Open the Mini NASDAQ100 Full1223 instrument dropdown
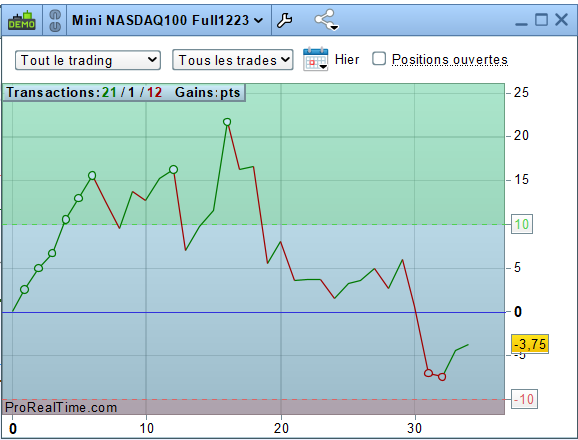This screenshot has width=578, height=440. point(168,20)
